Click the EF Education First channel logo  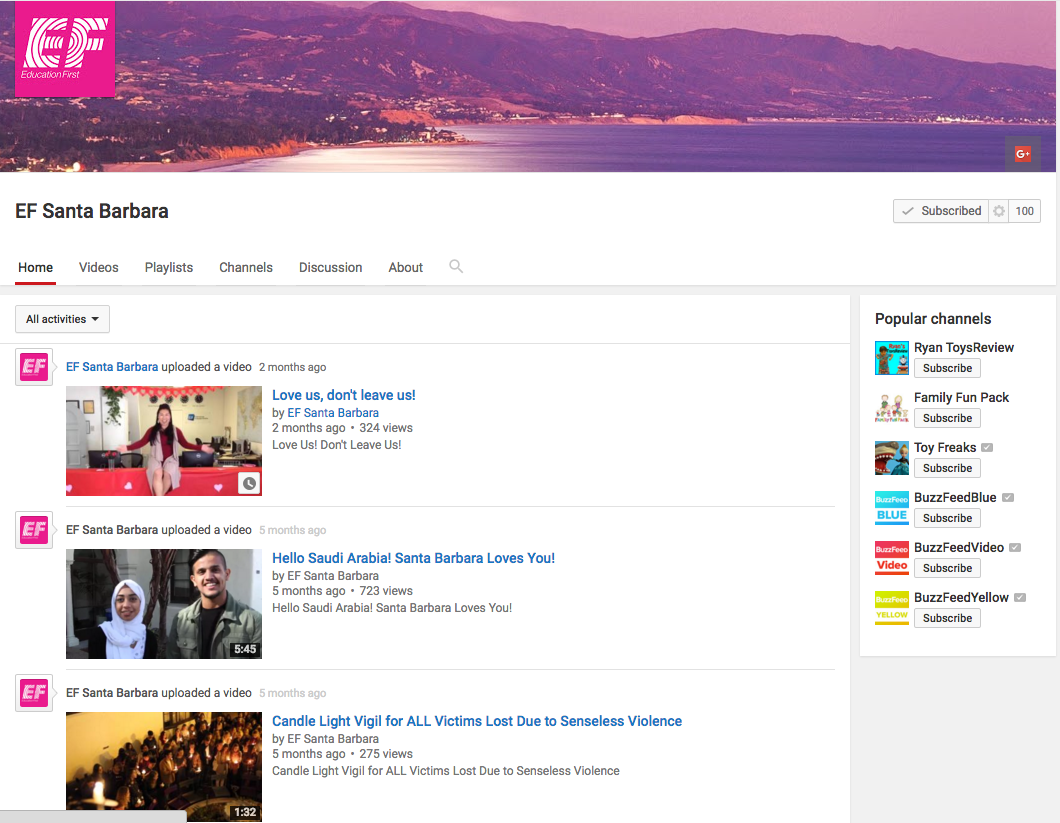point(65,49)
